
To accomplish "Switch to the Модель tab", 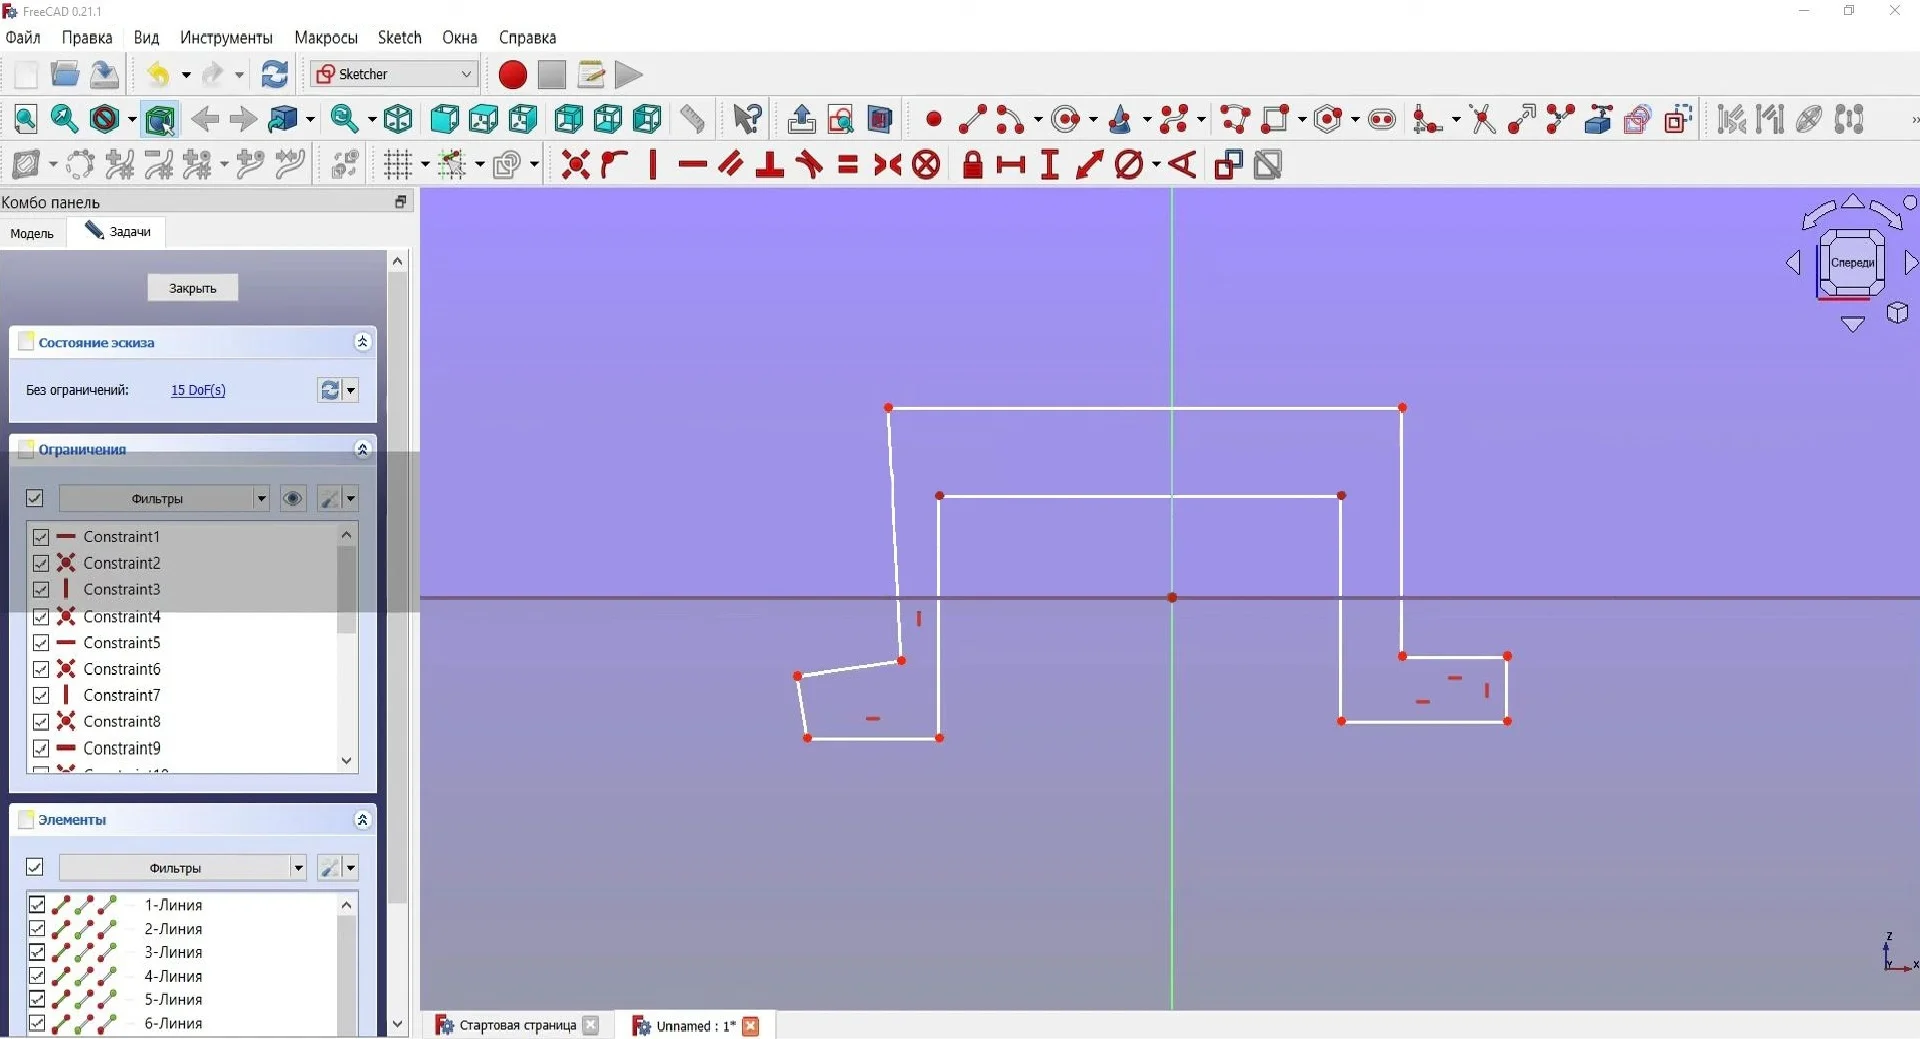I will (x=32, y=233).
